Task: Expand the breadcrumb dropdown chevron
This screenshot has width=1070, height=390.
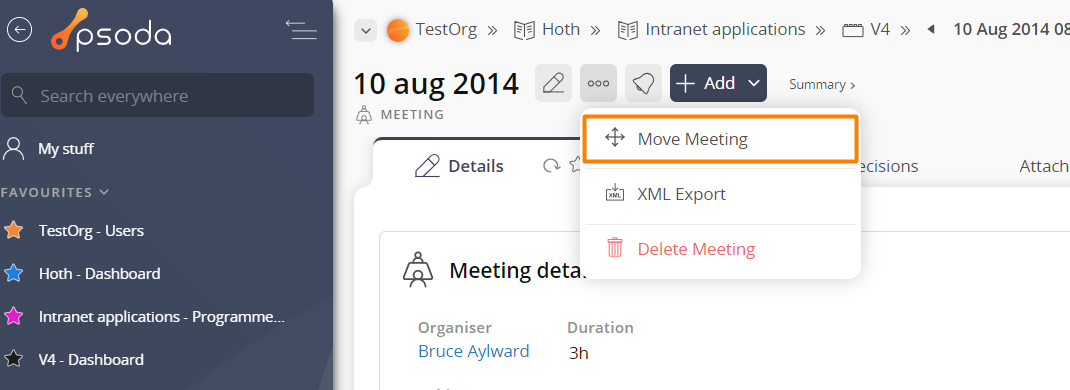Action: [366, 30]
